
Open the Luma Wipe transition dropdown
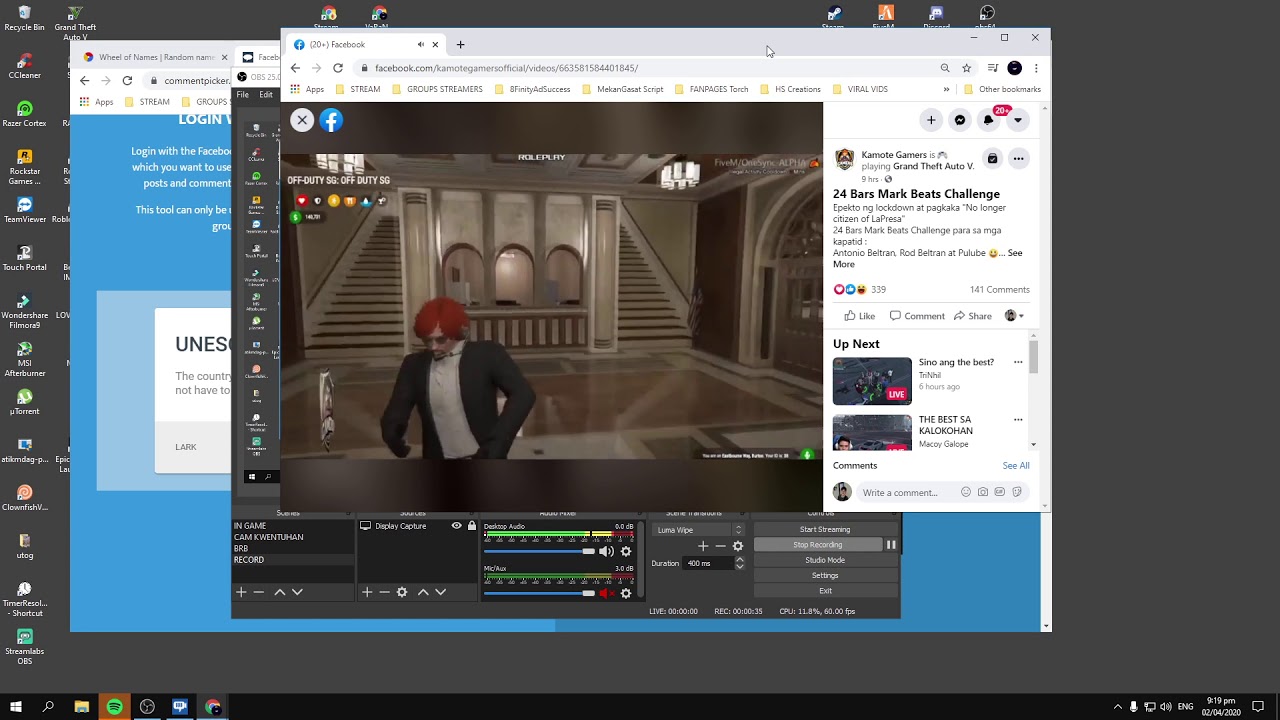(x=699, y=530)
